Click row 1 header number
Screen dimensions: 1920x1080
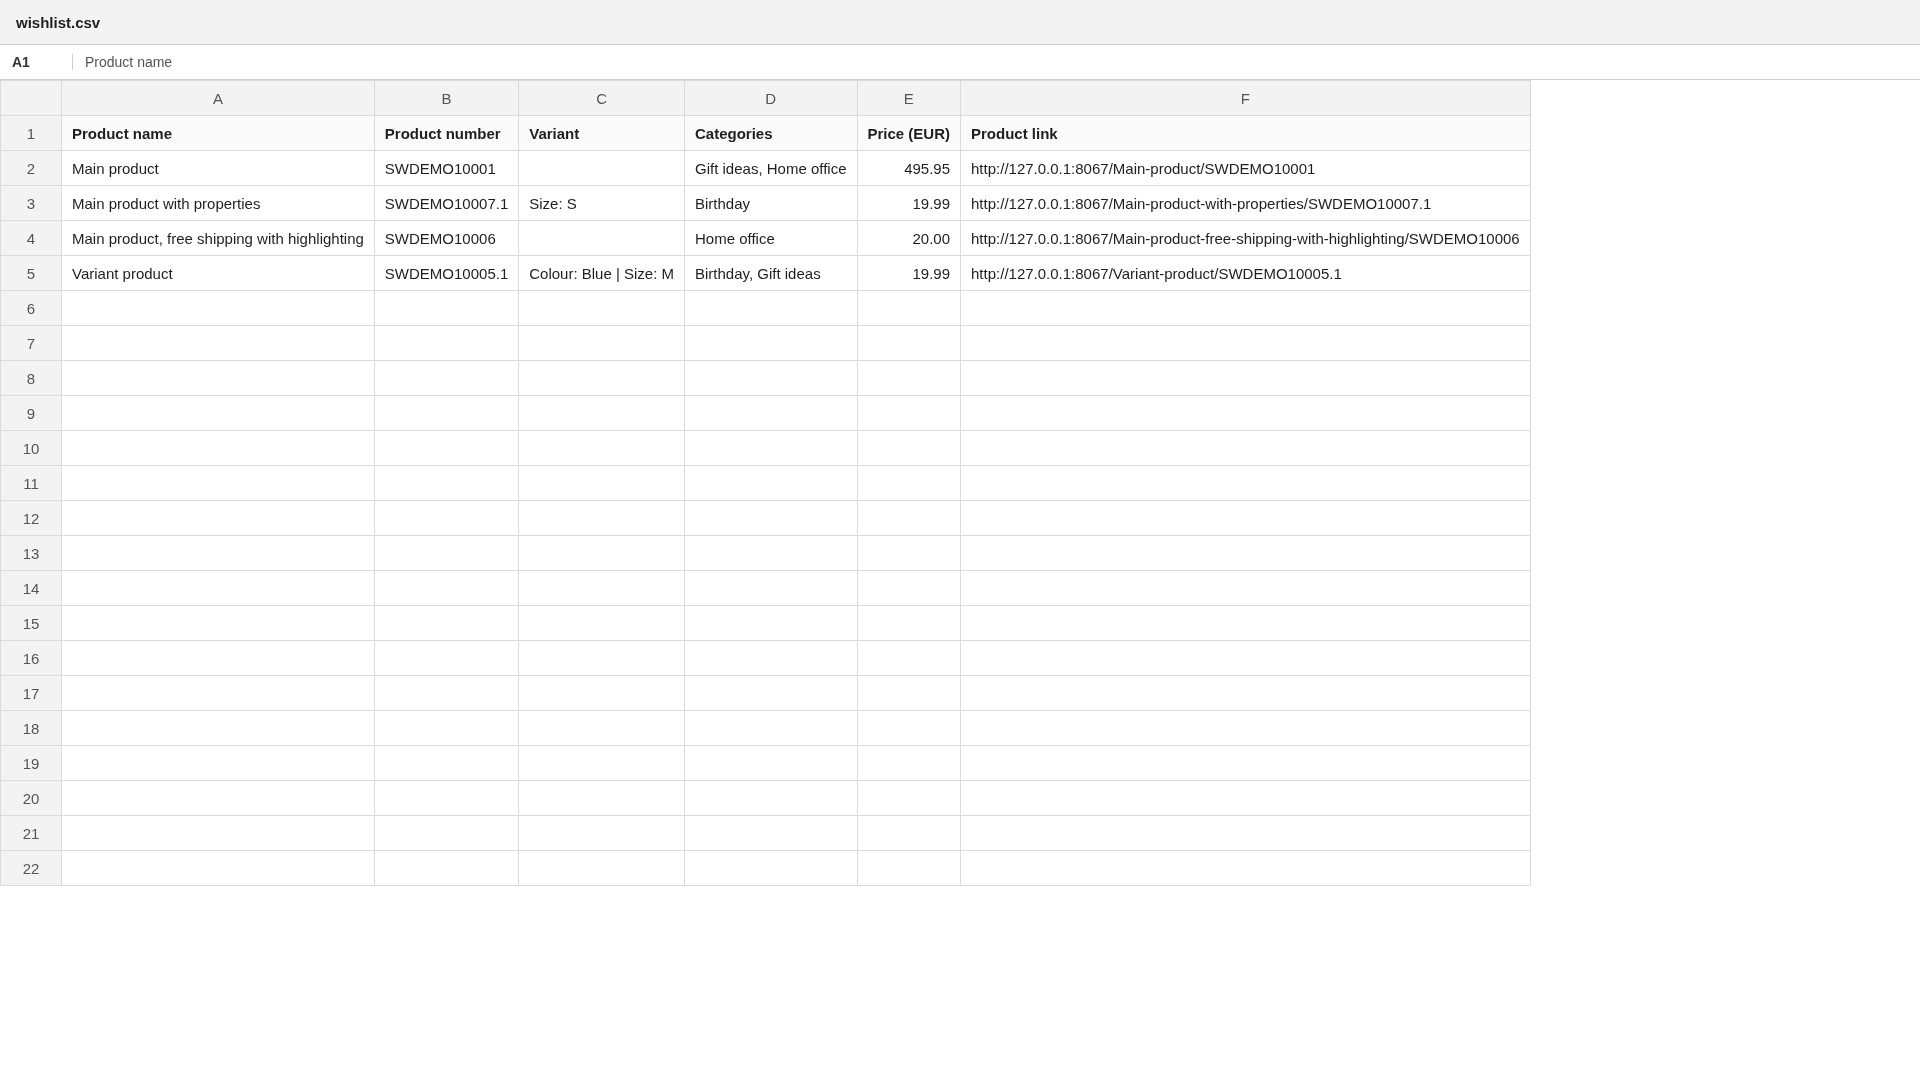(x=31, y=133)
